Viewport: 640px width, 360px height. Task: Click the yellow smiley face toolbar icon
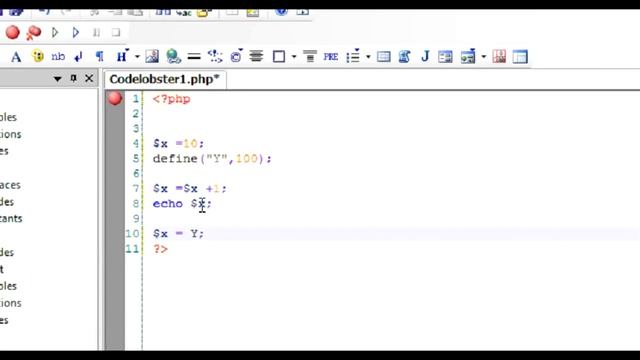pos(38,56)
